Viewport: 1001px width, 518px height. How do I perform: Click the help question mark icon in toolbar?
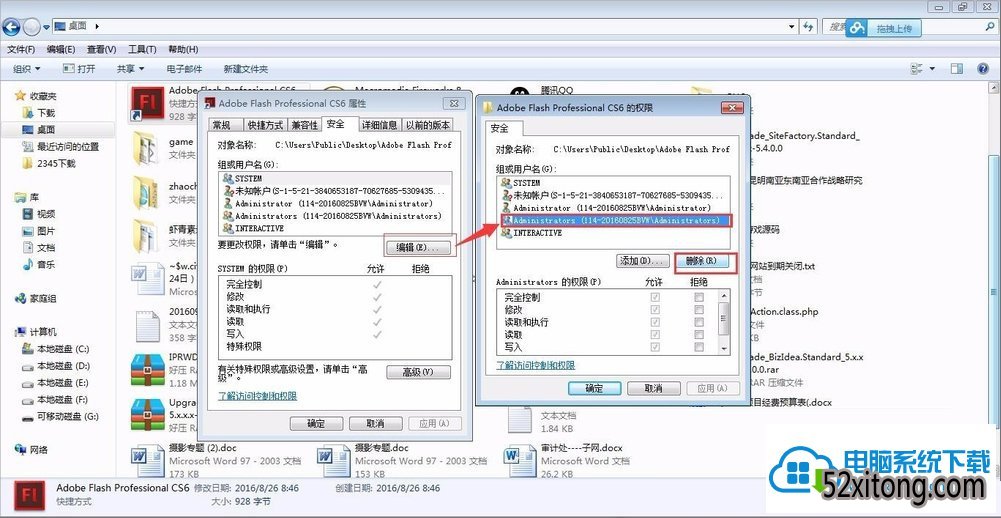[x=984, y=68]
